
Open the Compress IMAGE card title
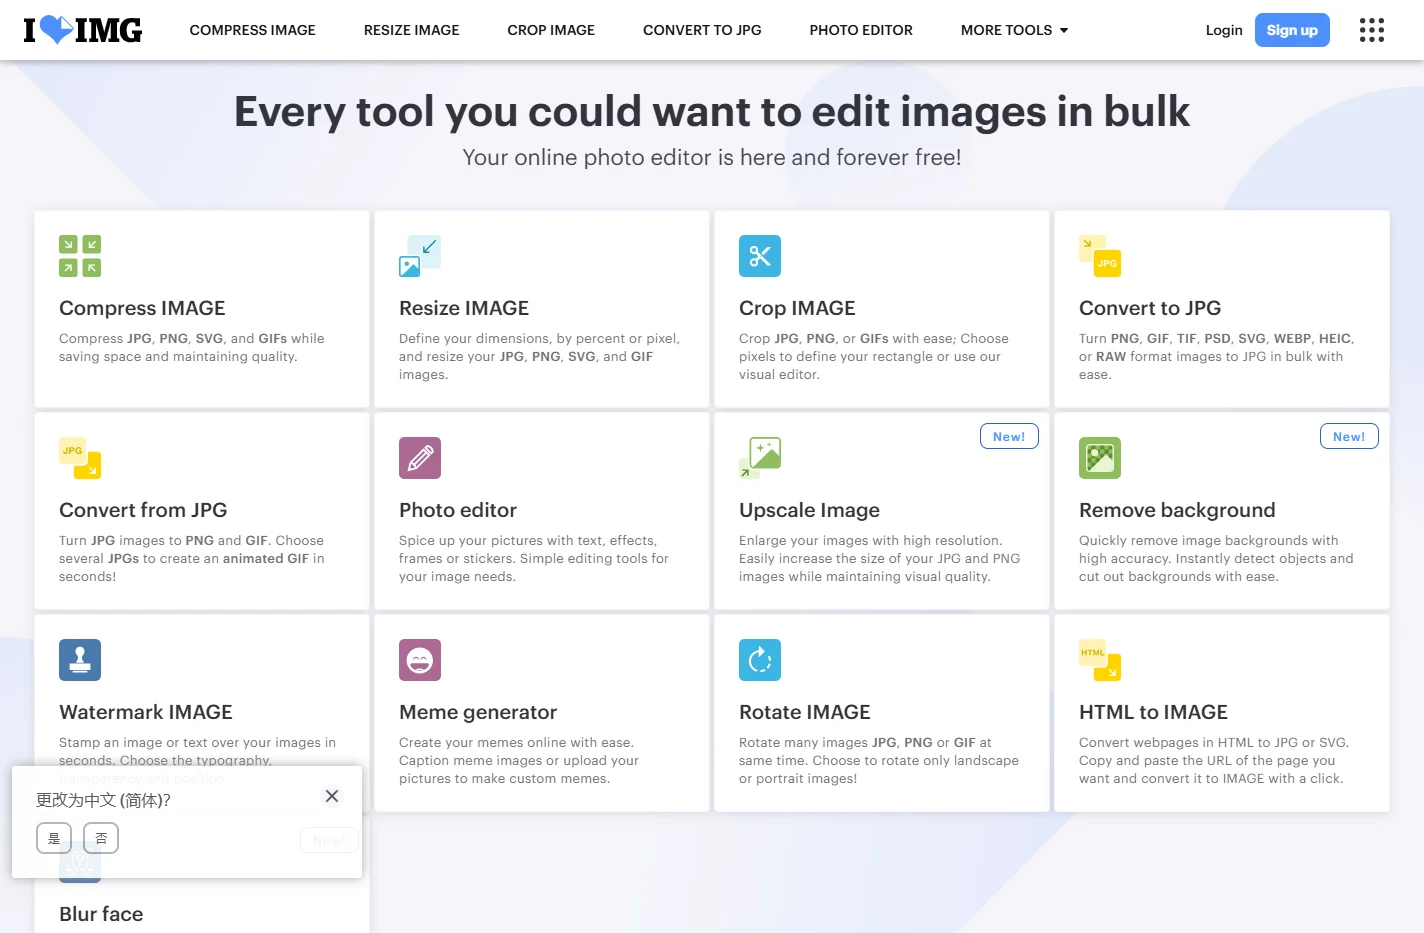pos(142,308)
